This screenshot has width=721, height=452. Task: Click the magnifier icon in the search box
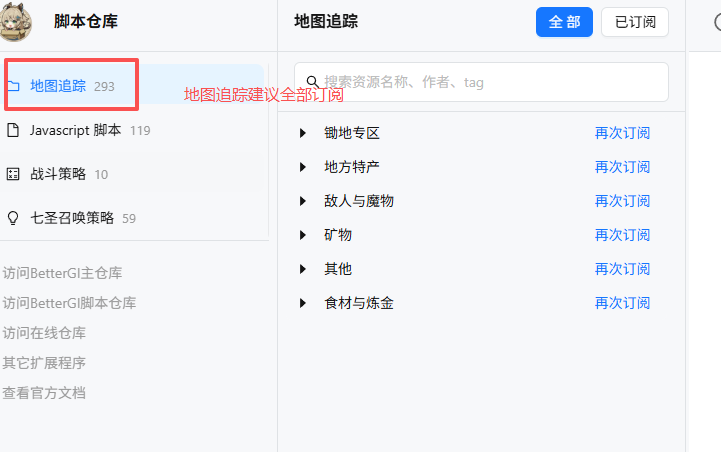click(x=312, y=82)
